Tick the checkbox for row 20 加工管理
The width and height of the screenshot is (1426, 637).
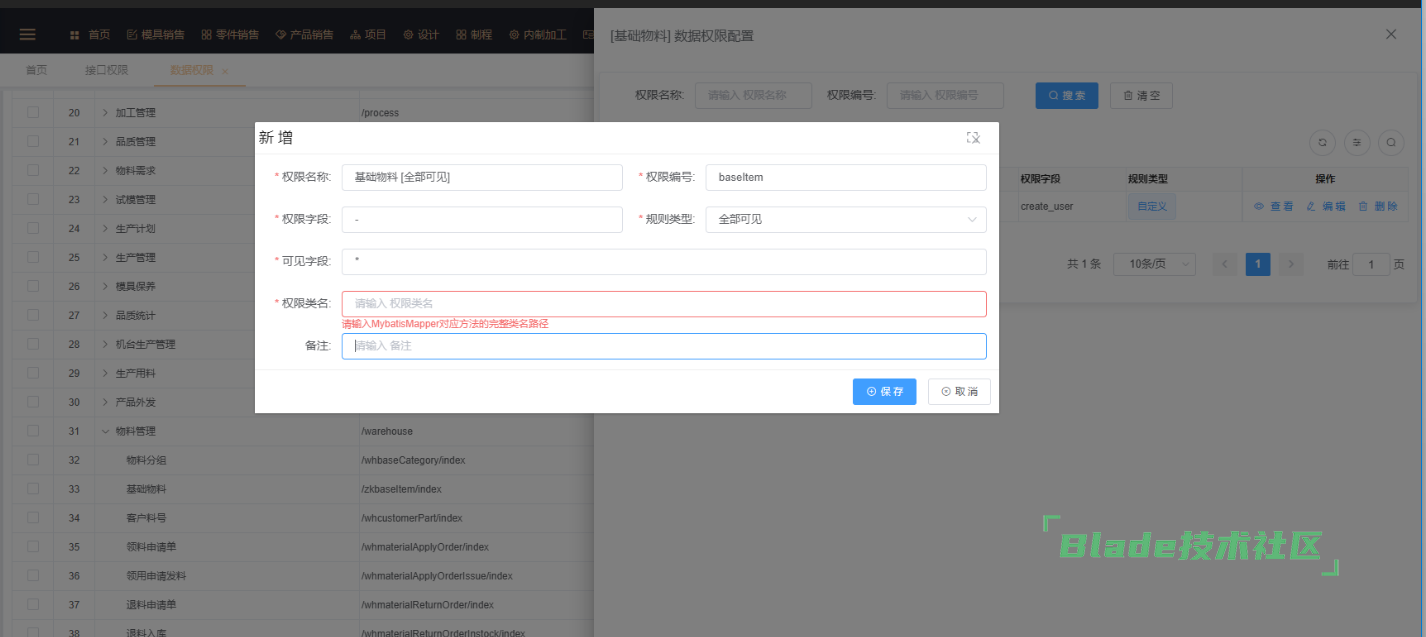click(33, 113)
